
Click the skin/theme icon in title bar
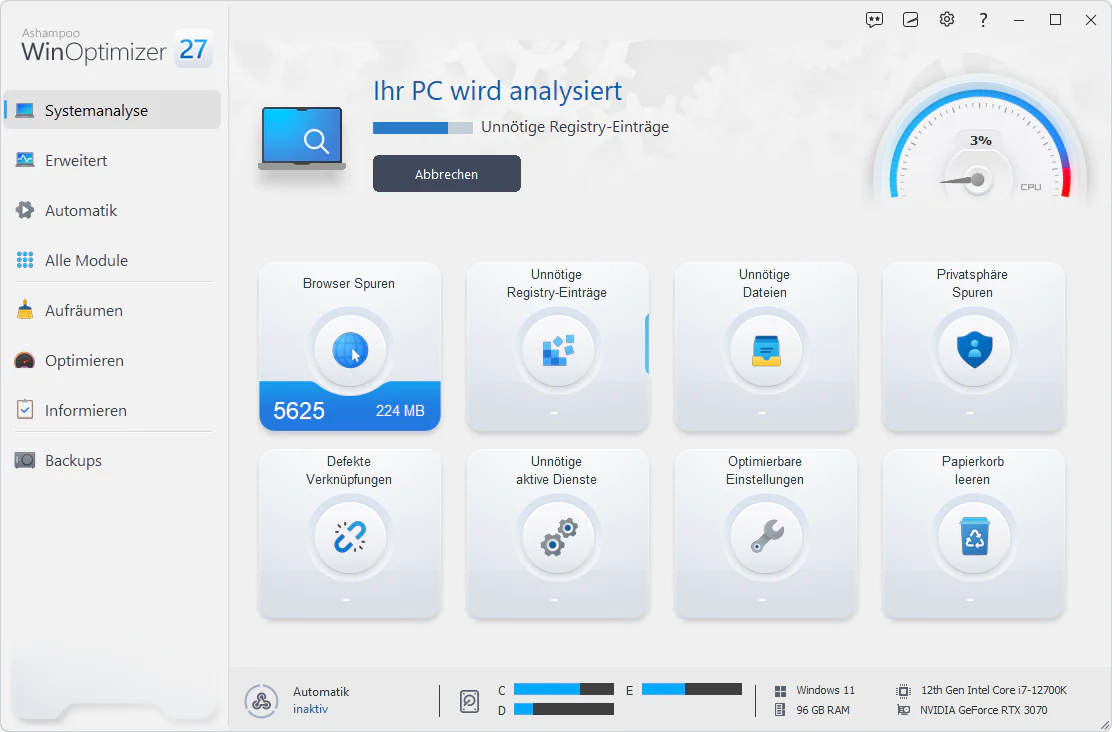911,20
